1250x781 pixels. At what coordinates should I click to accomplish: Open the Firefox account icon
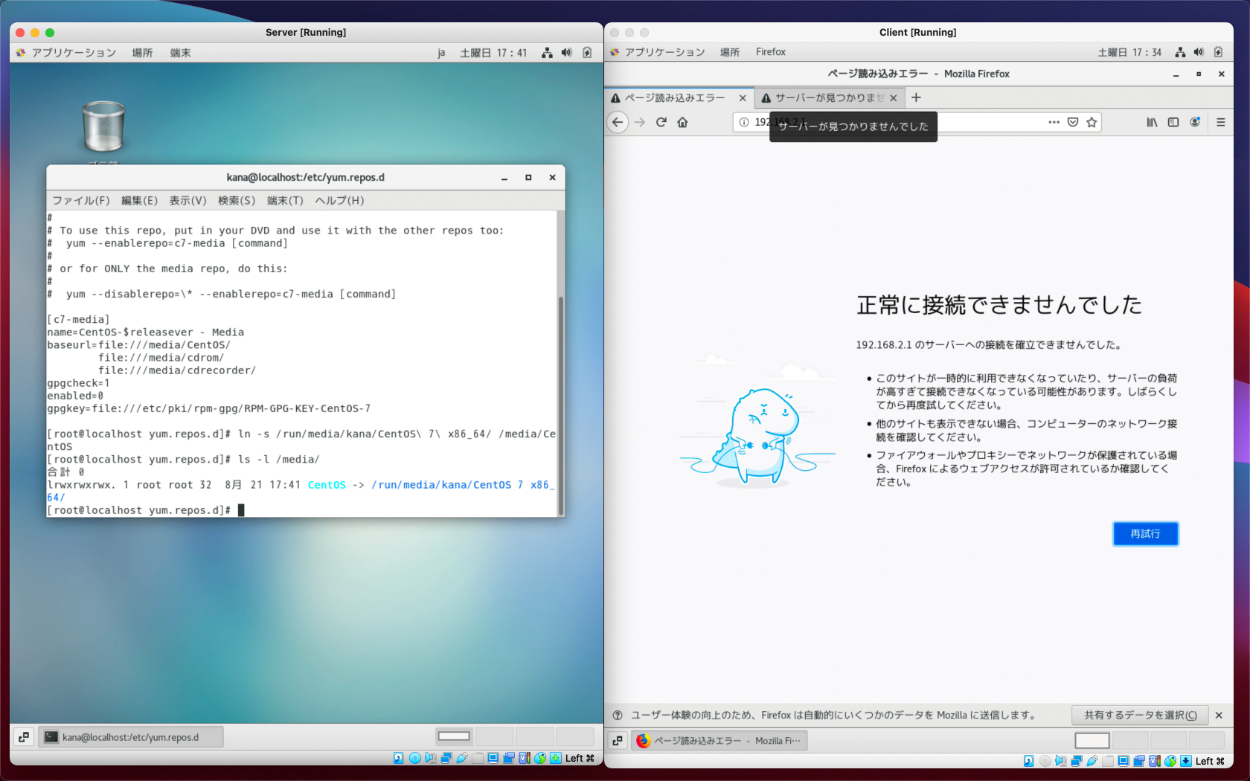tap(1194, 122)
